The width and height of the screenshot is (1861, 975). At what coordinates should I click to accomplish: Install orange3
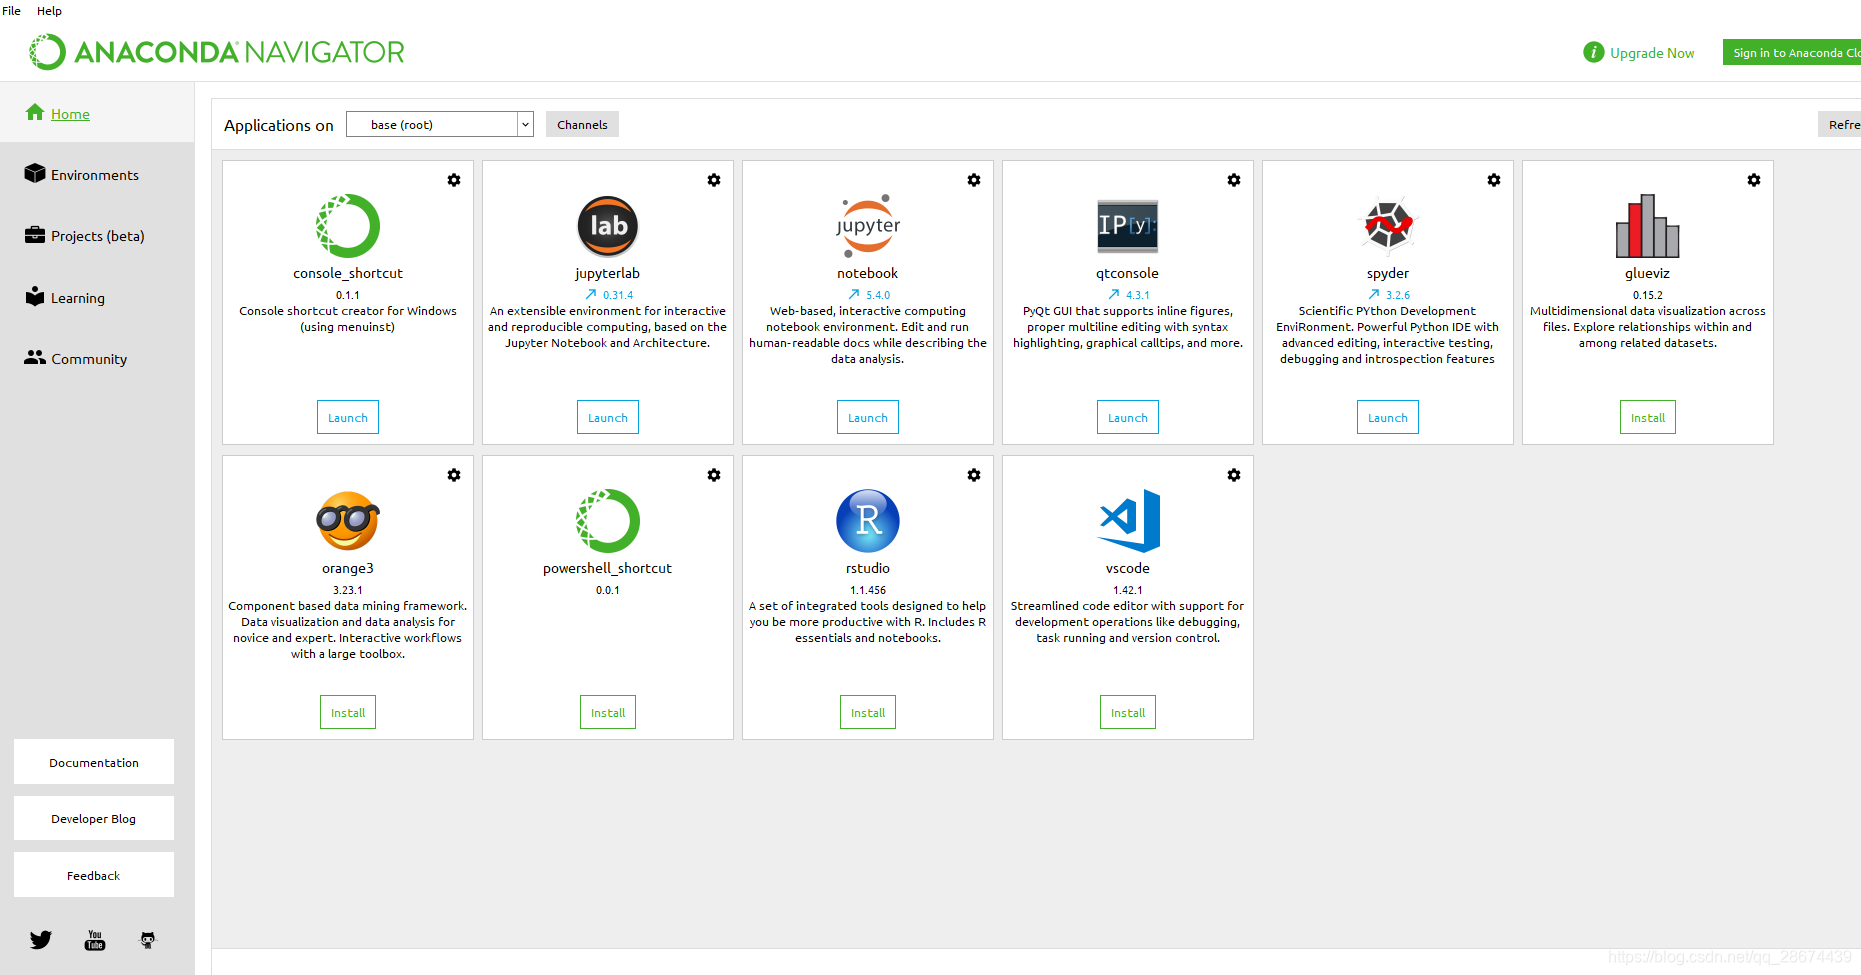pyautogui.click(x=348, y=712)
